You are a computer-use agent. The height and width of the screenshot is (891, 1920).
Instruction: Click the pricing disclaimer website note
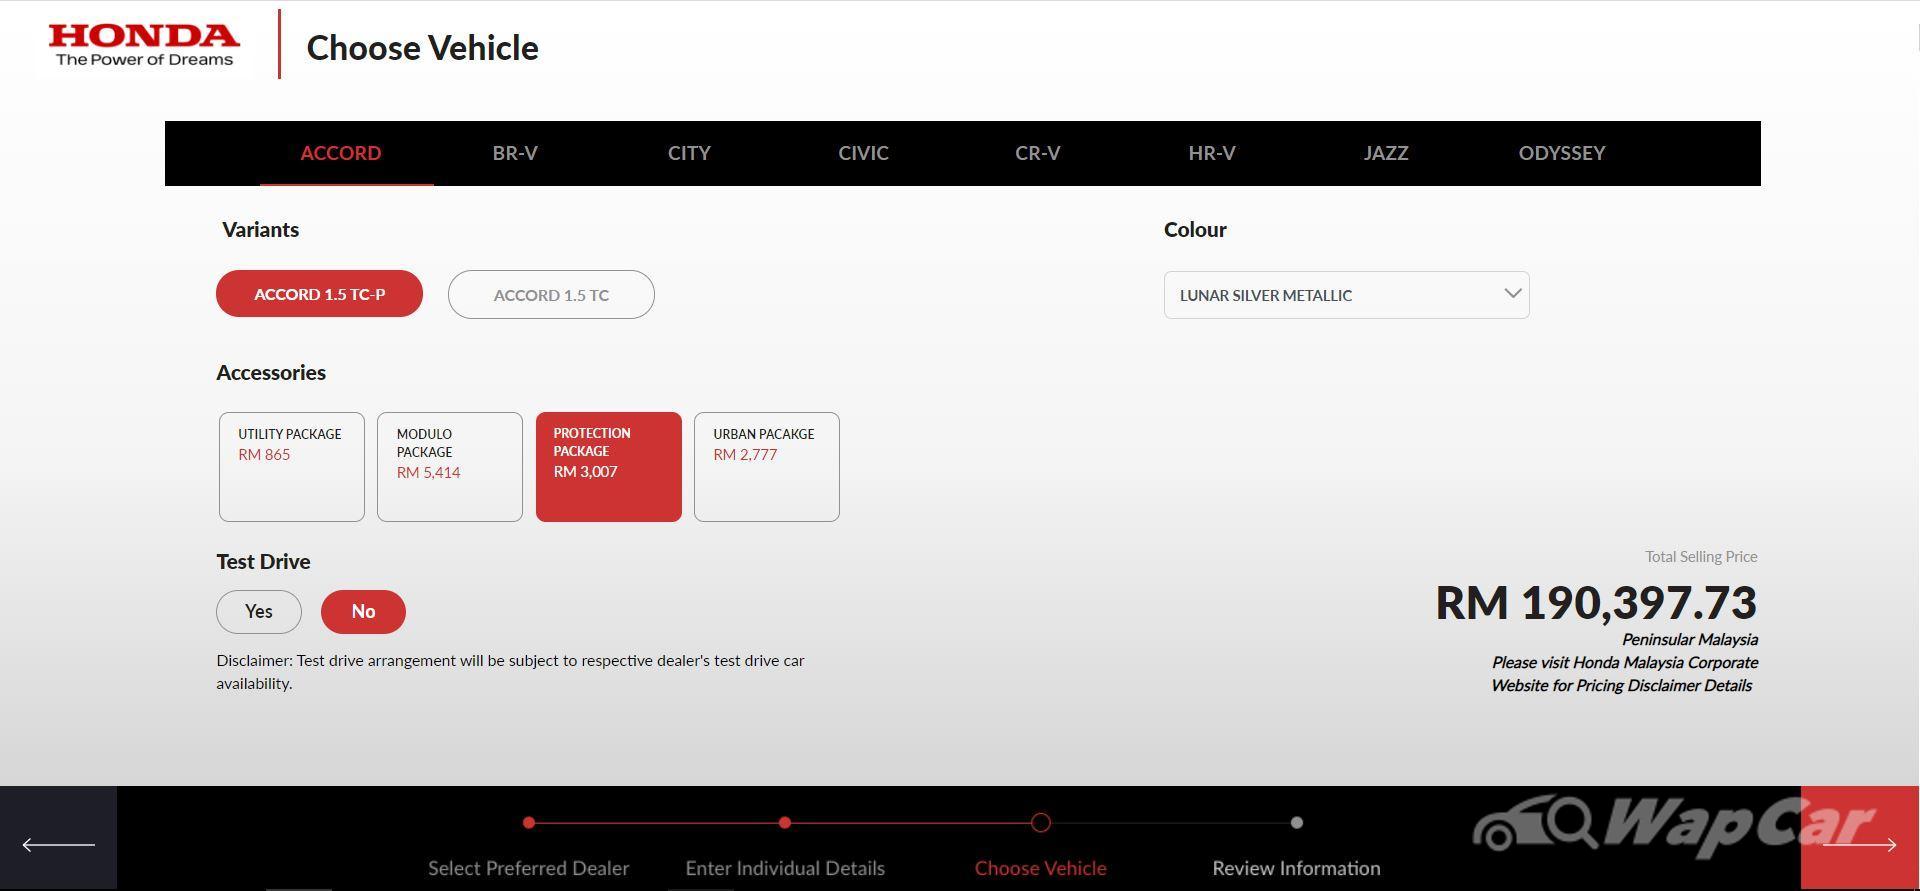click(x=1623, y=674)
